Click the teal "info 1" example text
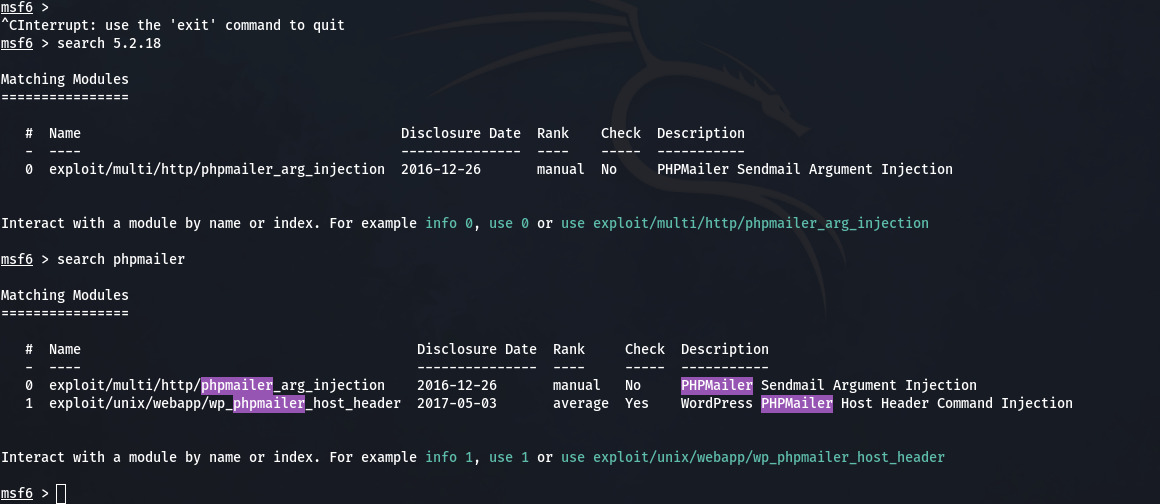The image size is (1160, 504). tap(448, 457)
